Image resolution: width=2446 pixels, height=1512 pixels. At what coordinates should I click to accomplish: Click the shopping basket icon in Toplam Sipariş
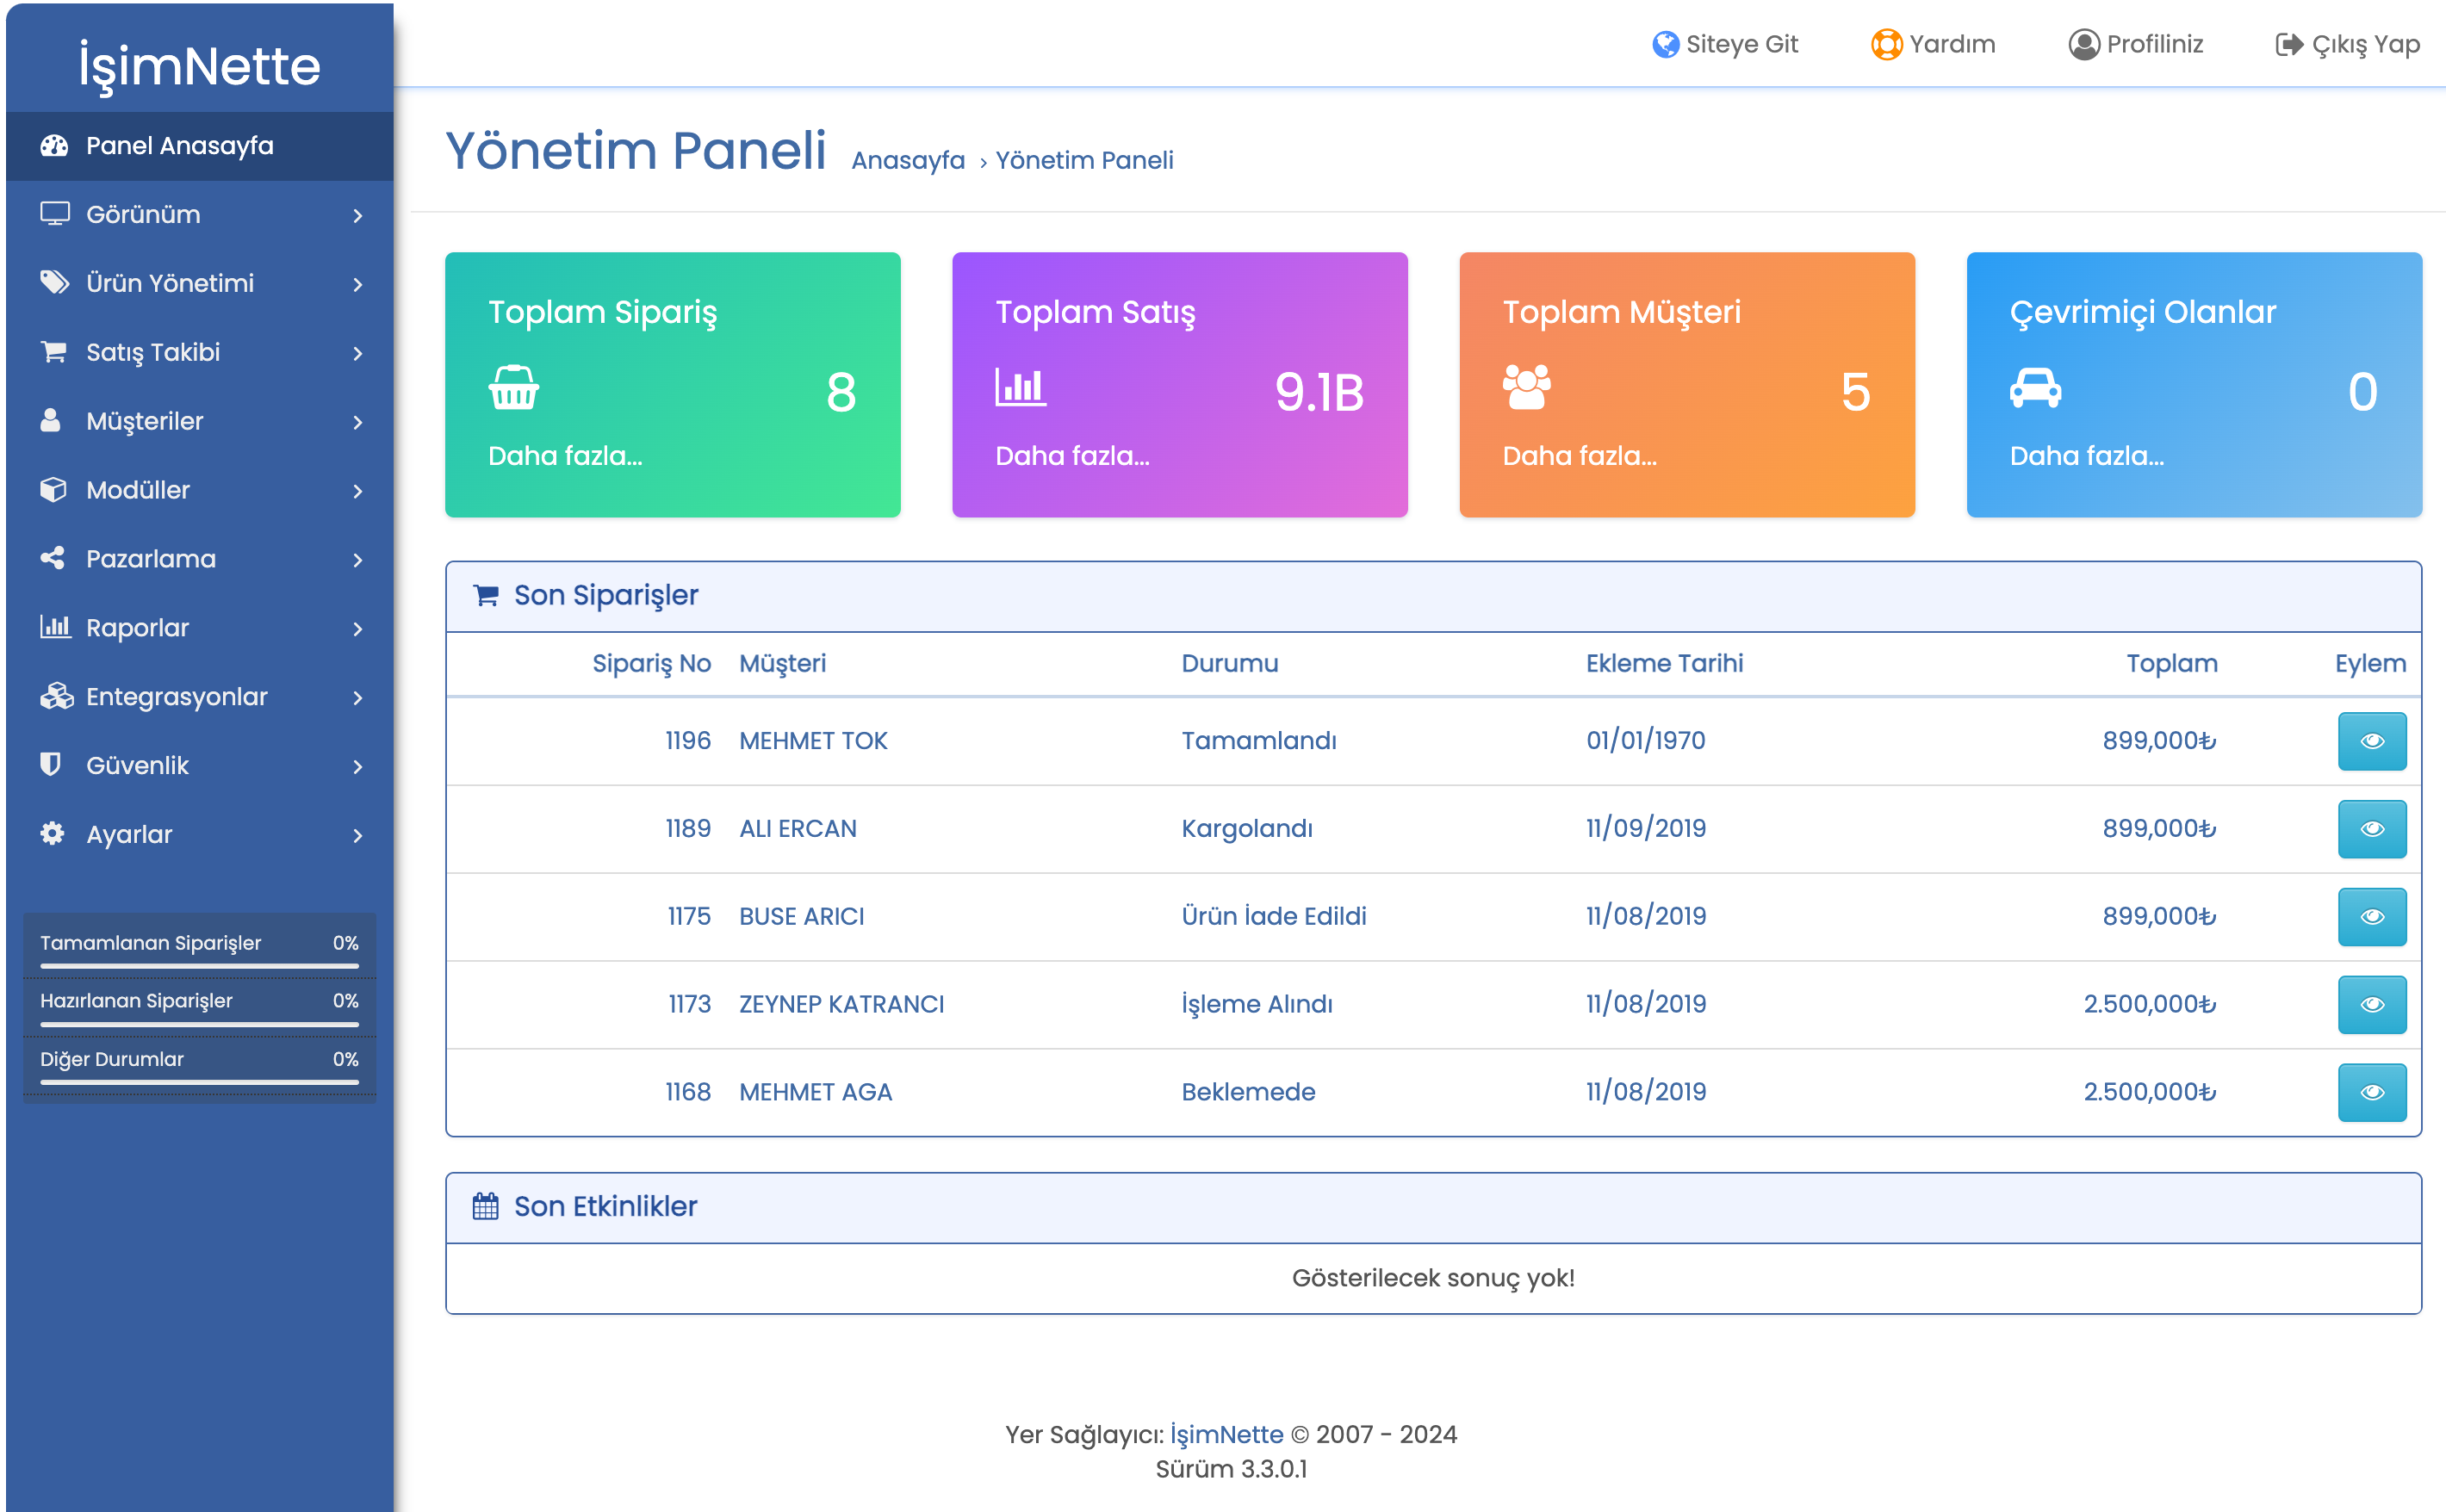pos(513,388)
